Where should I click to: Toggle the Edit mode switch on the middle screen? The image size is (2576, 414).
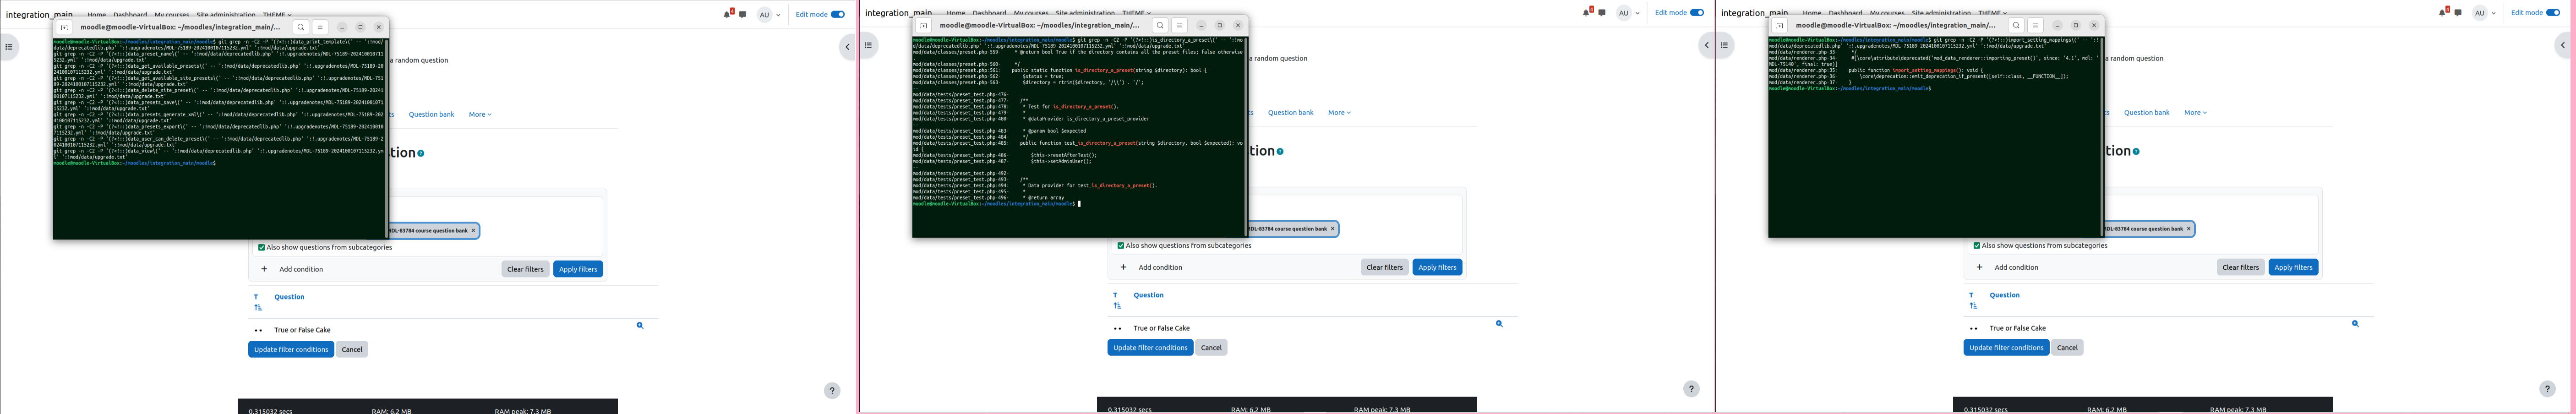[x=1697, y=12]
